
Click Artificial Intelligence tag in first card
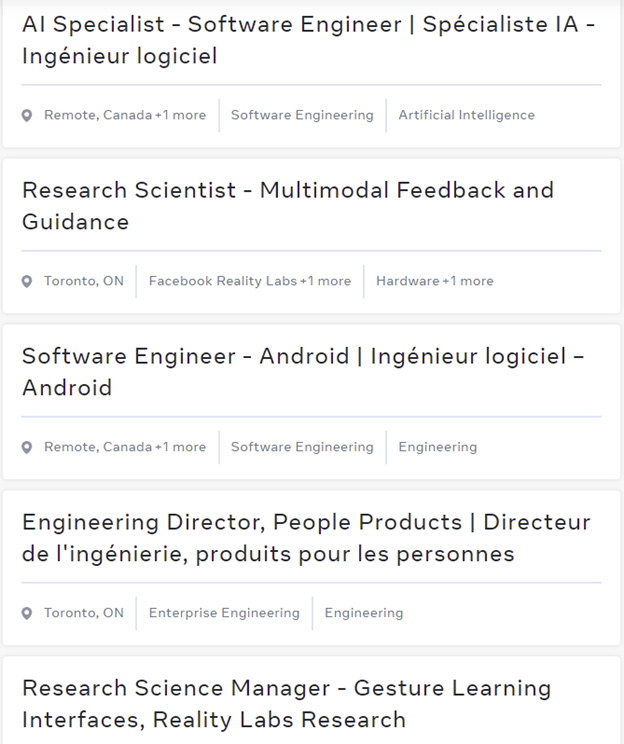[466, 115]
